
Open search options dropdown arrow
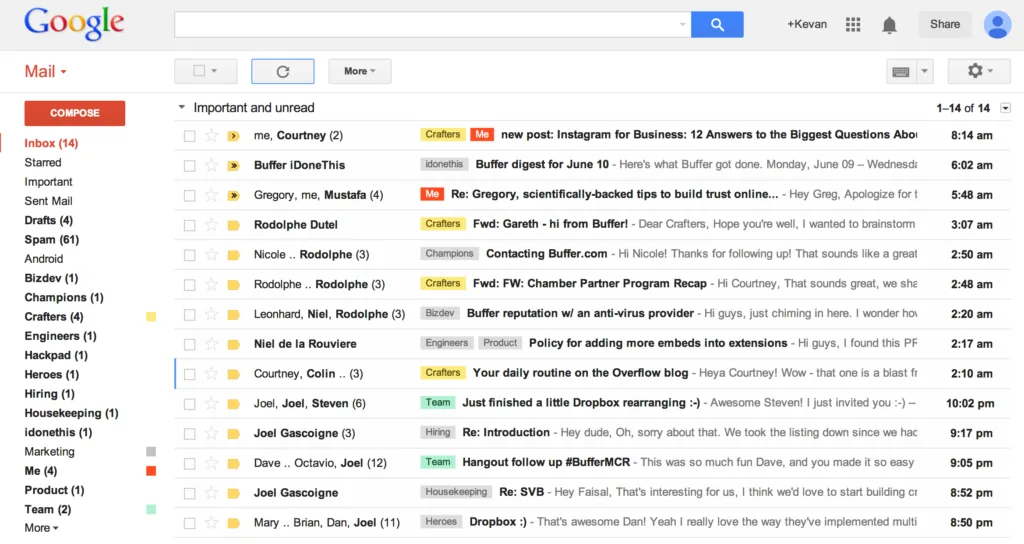pyautogui.click(x=682, y=24)
